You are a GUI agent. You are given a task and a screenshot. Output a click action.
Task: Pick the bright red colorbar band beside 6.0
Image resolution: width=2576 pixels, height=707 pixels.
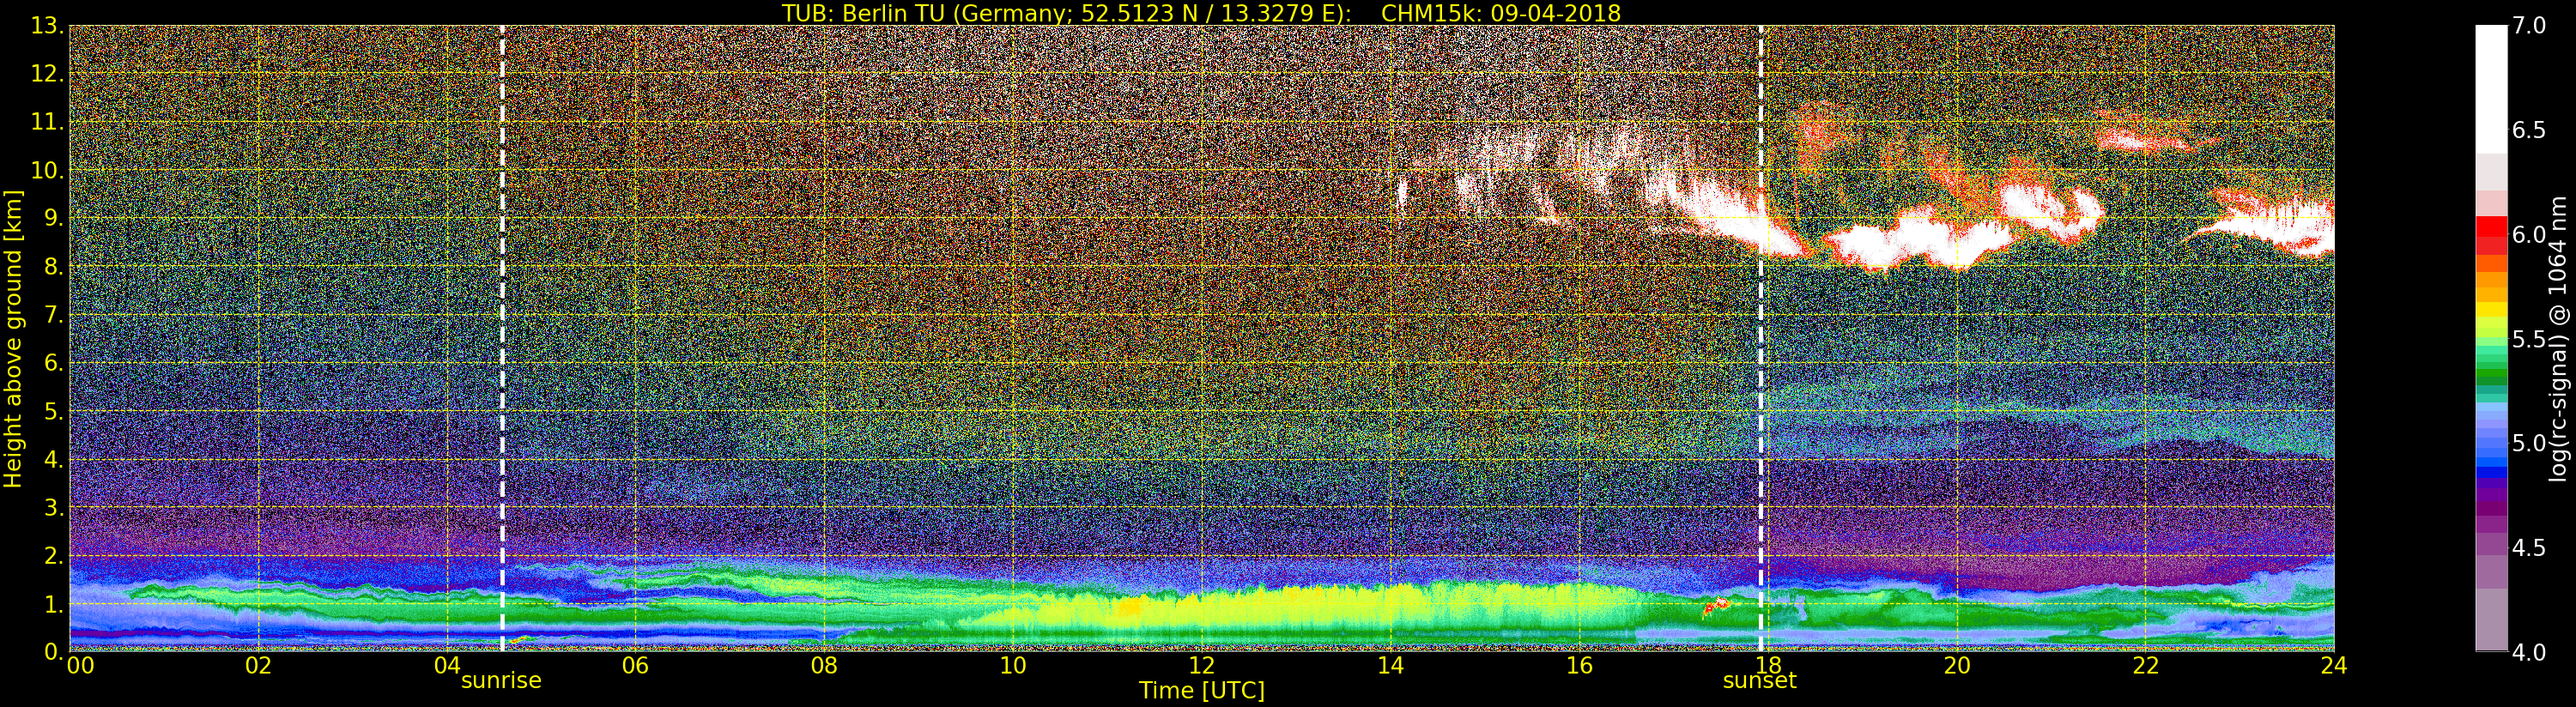pos(2491,226)
